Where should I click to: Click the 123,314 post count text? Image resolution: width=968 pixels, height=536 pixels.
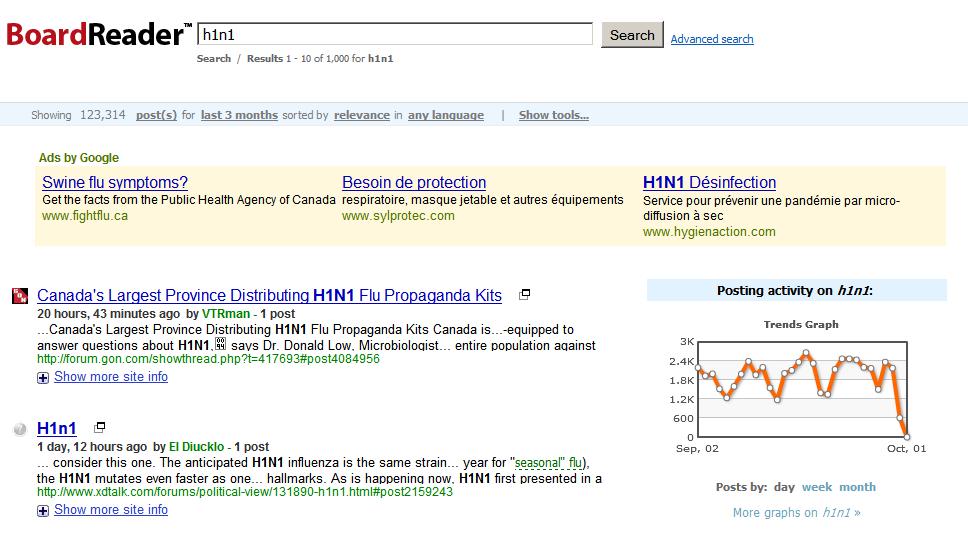[x=102, y=115]
